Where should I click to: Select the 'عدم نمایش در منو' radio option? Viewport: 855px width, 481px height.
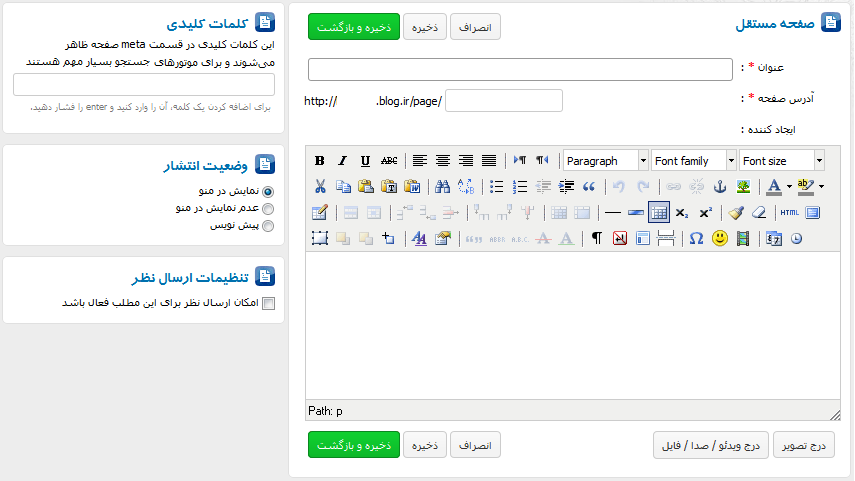click(x=267, y=208)
